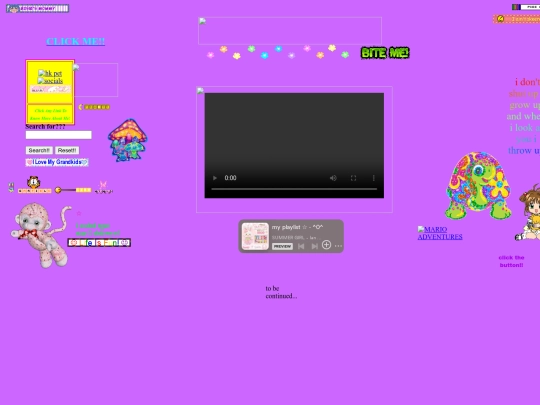Click the broken banner image at the top center
This screenshot has width=540, height=405.
coord(290,31)
